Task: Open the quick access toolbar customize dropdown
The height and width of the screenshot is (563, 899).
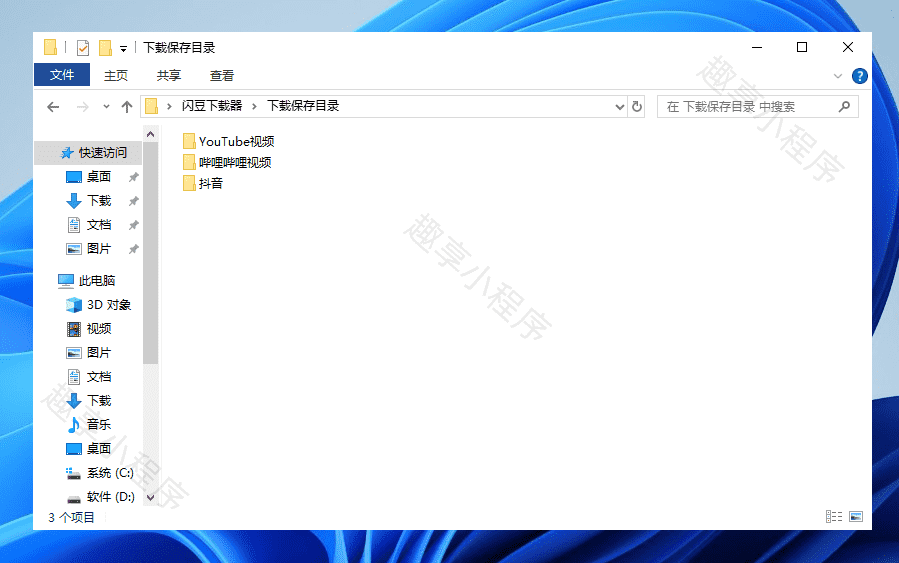Action: tap(123, 49)
